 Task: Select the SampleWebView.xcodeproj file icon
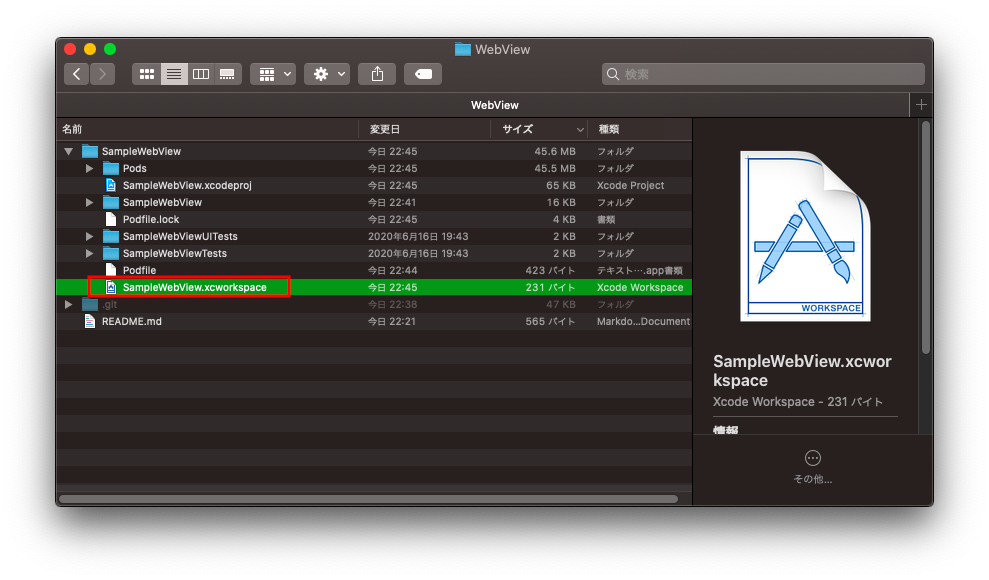[x=111, y=185]
